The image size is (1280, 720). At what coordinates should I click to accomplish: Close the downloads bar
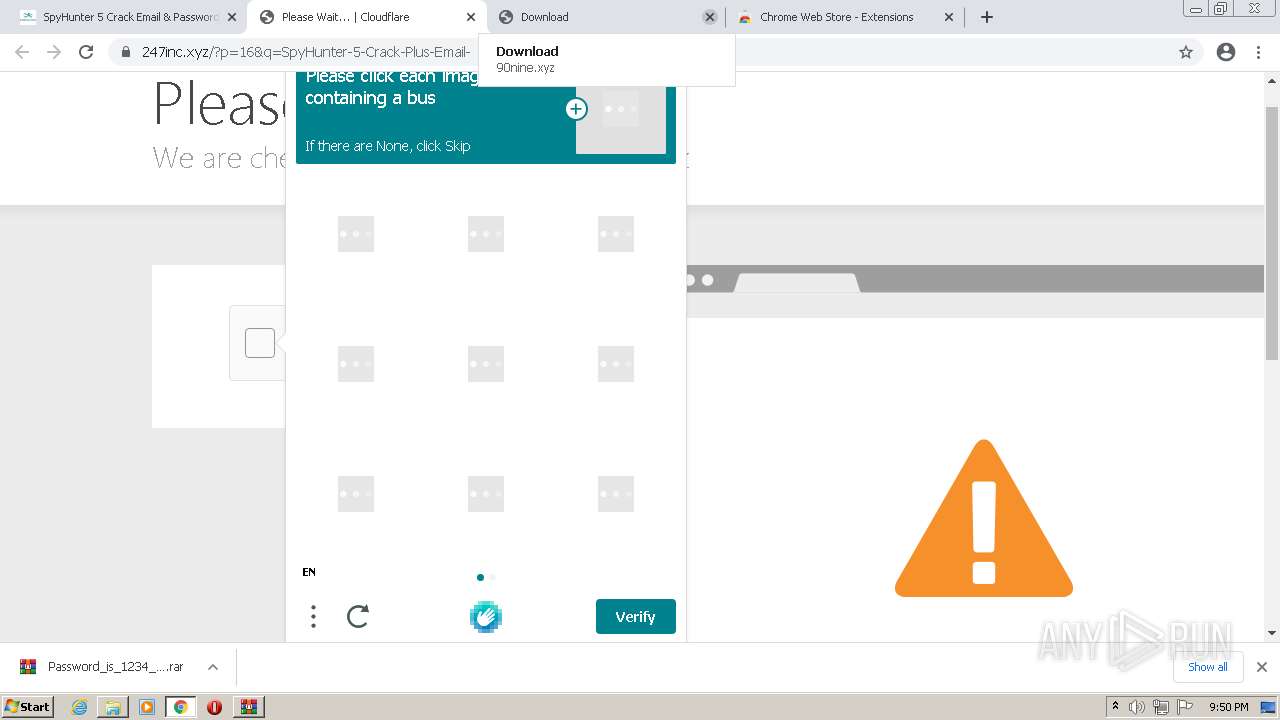tap(1262, 667)
